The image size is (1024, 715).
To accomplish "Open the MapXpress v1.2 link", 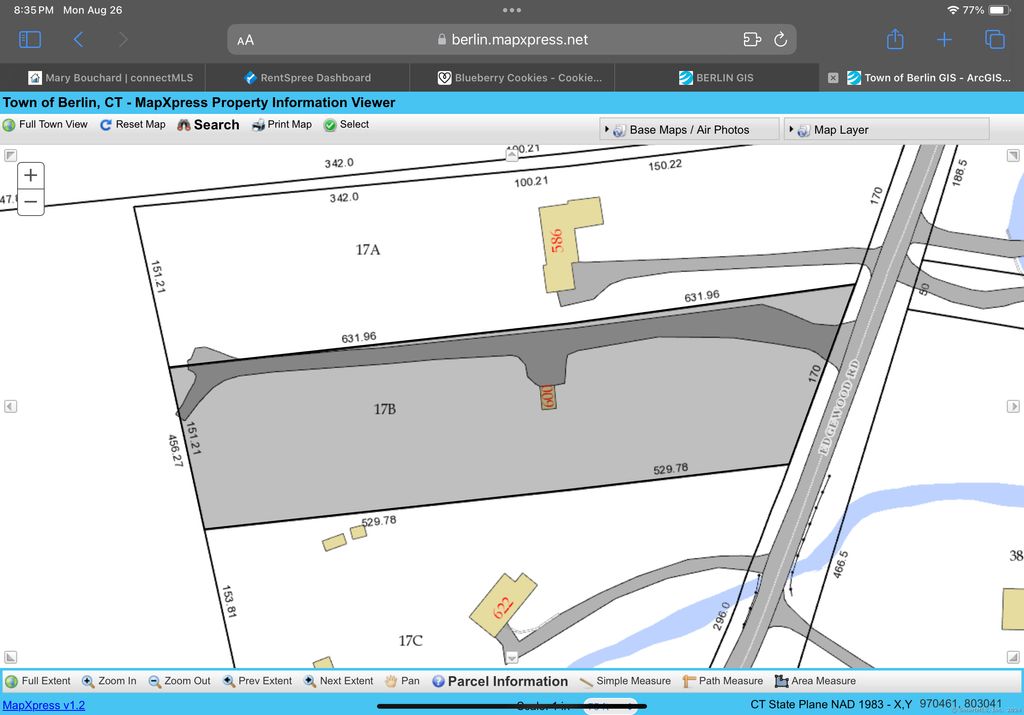I will (x=43, y=705).
